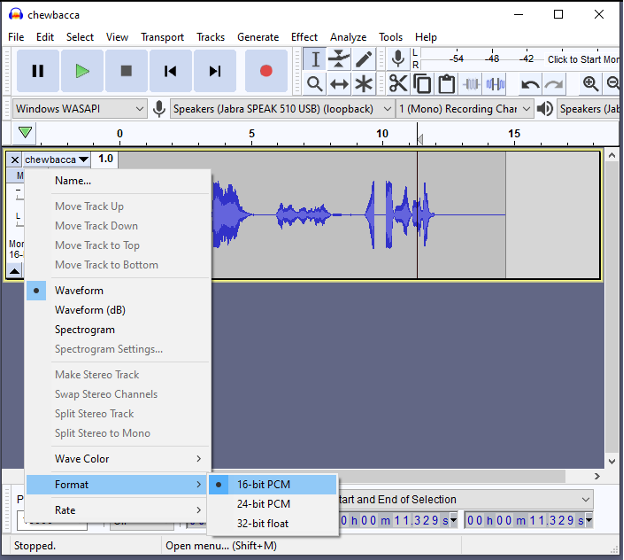Choose 32-bit float sample format

coord(263,523)
